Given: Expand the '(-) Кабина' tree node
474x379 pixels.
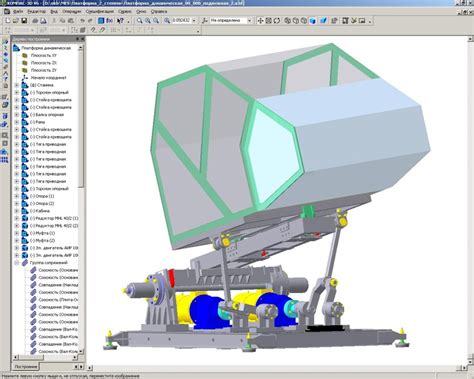Looking at the screenshot, I should [x=17, y=211].
